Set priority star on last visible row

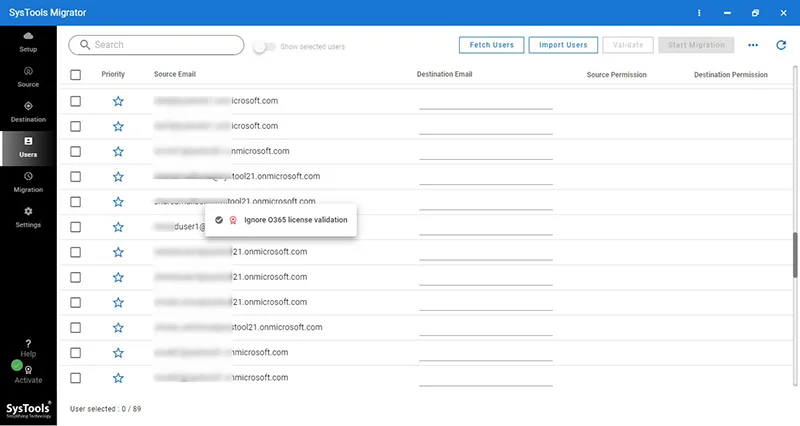pyautogui.click(x=118, y=378)
